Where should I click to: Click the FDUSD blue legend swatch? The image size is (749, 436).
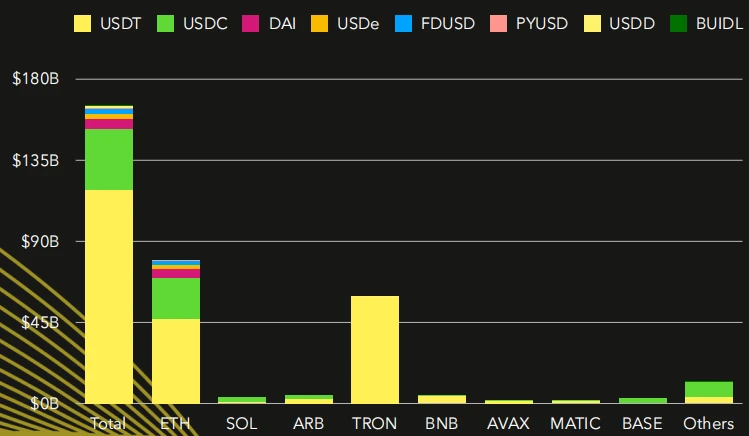pyautogui.click(x=401, y=23)
